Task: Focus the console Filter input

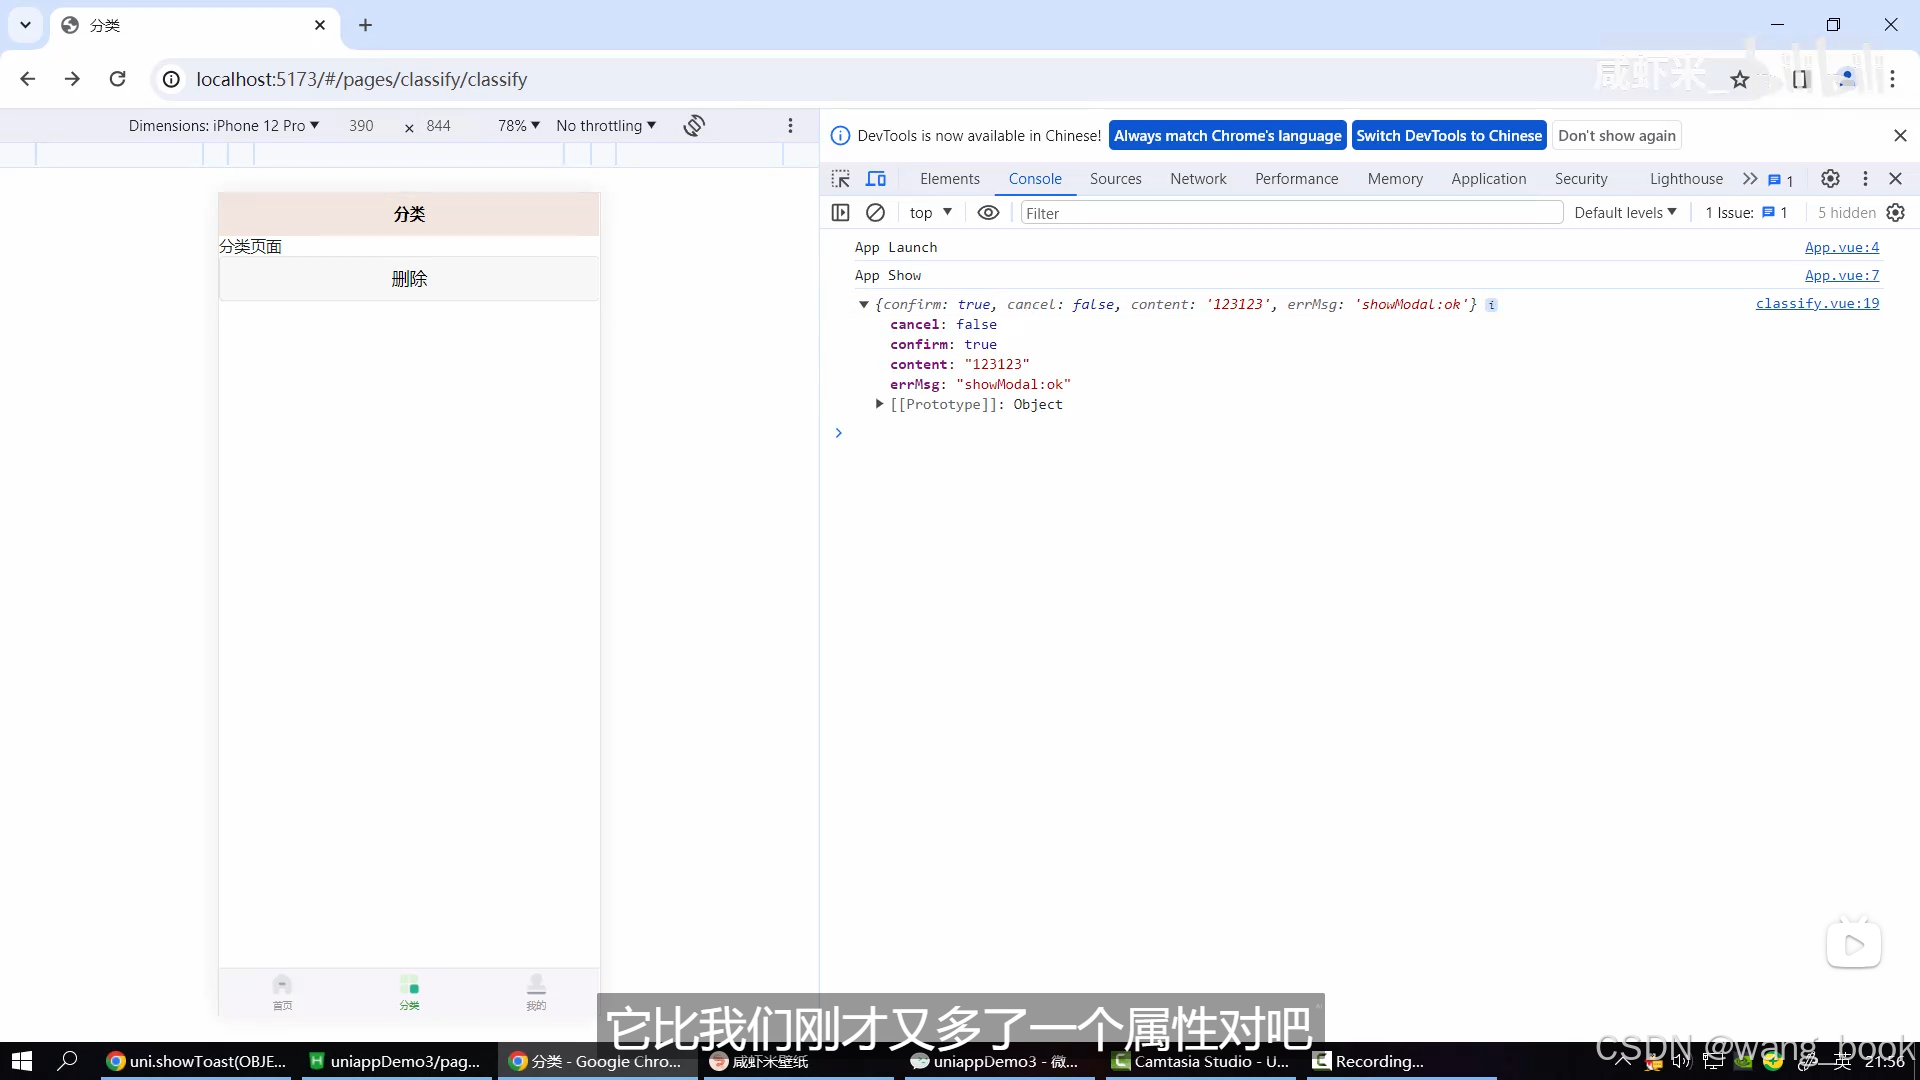Action: (x=1291, y=212)
